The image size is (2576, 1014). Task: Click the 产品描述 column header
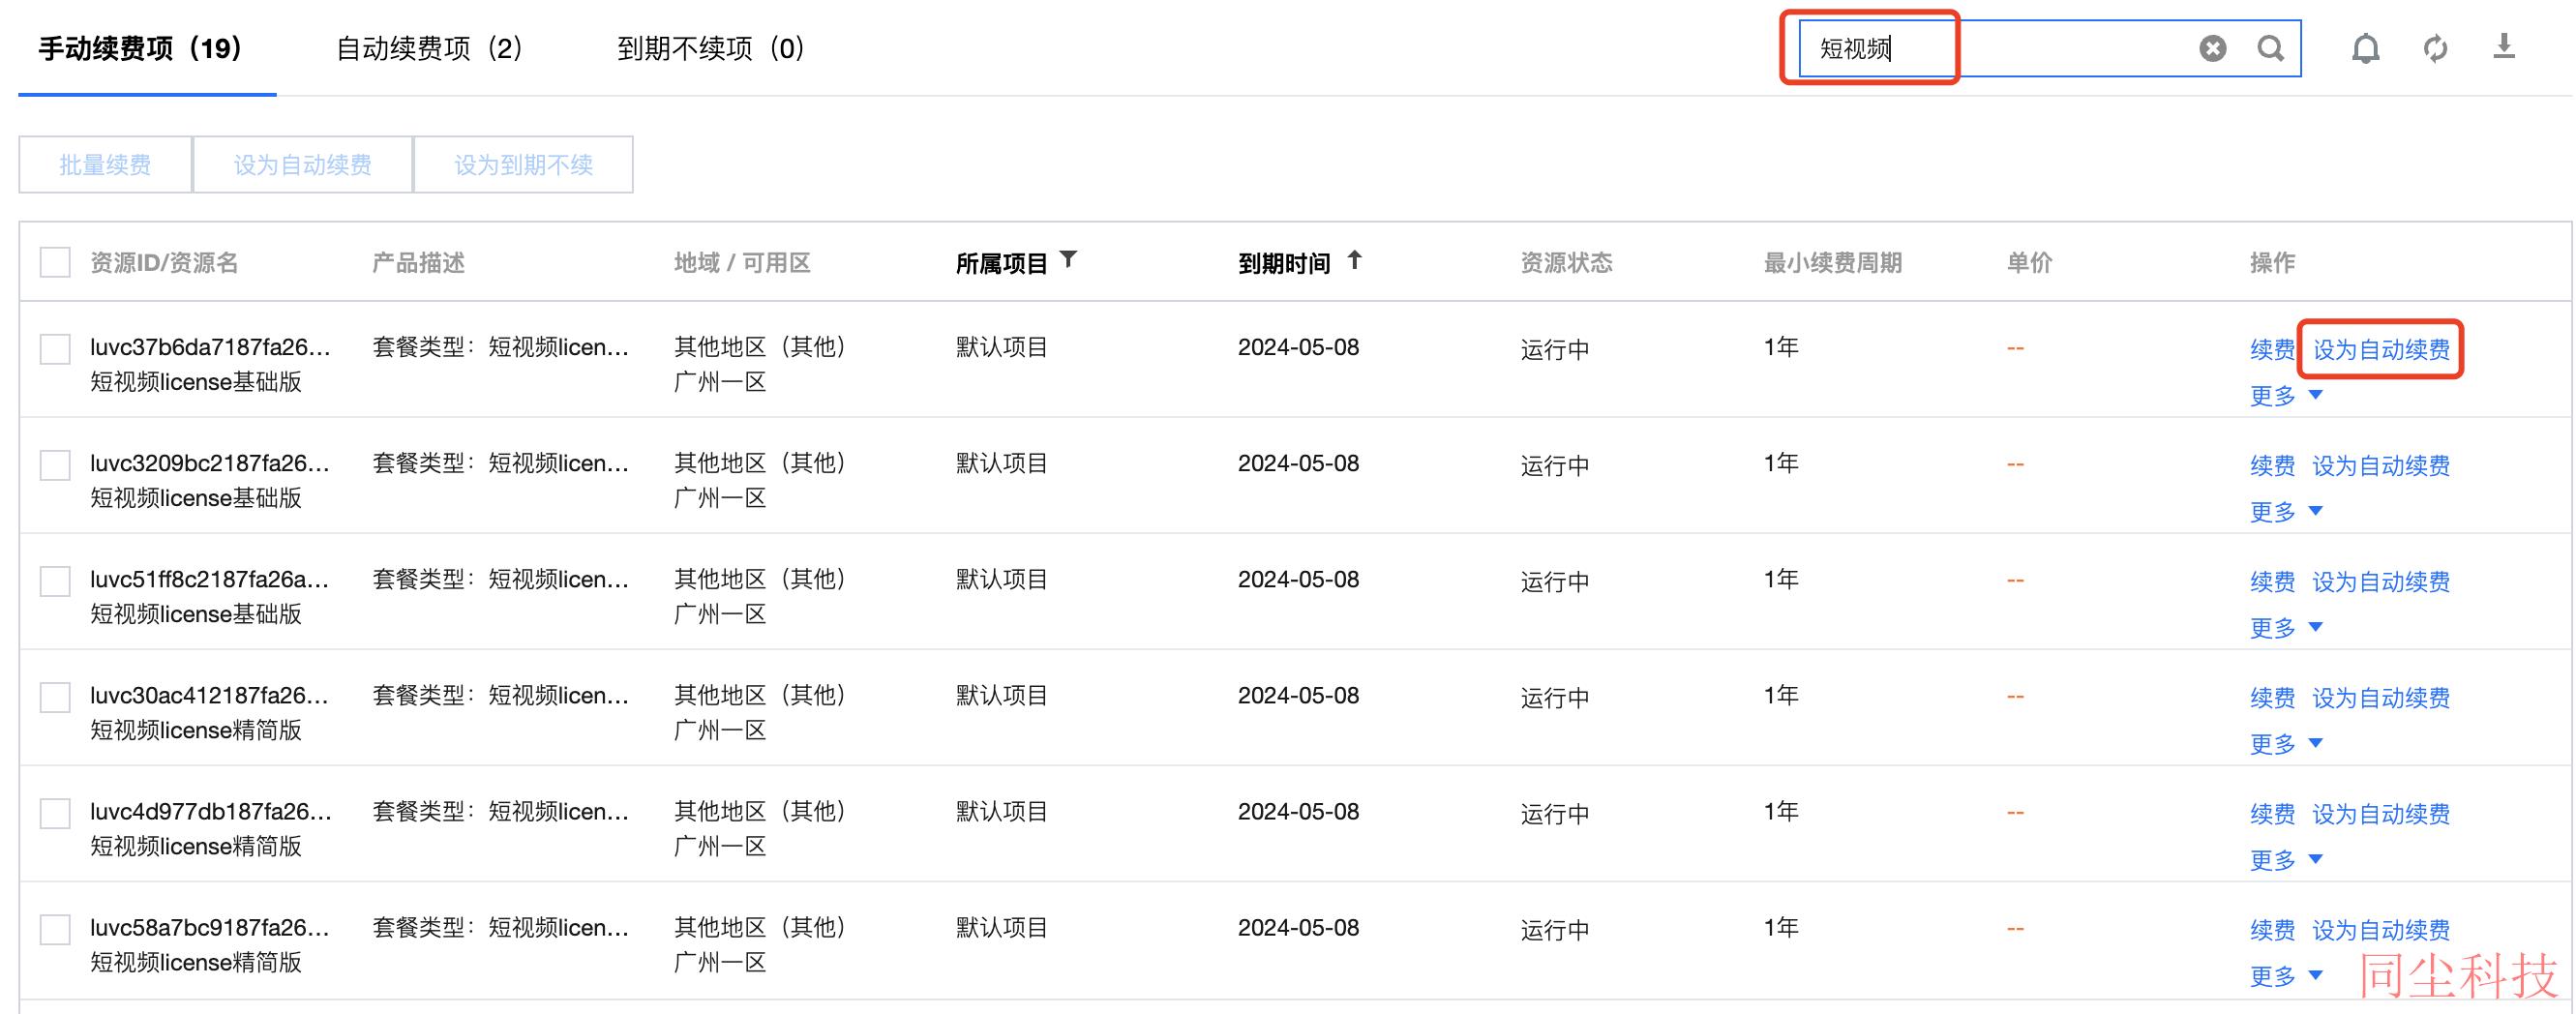418,263
